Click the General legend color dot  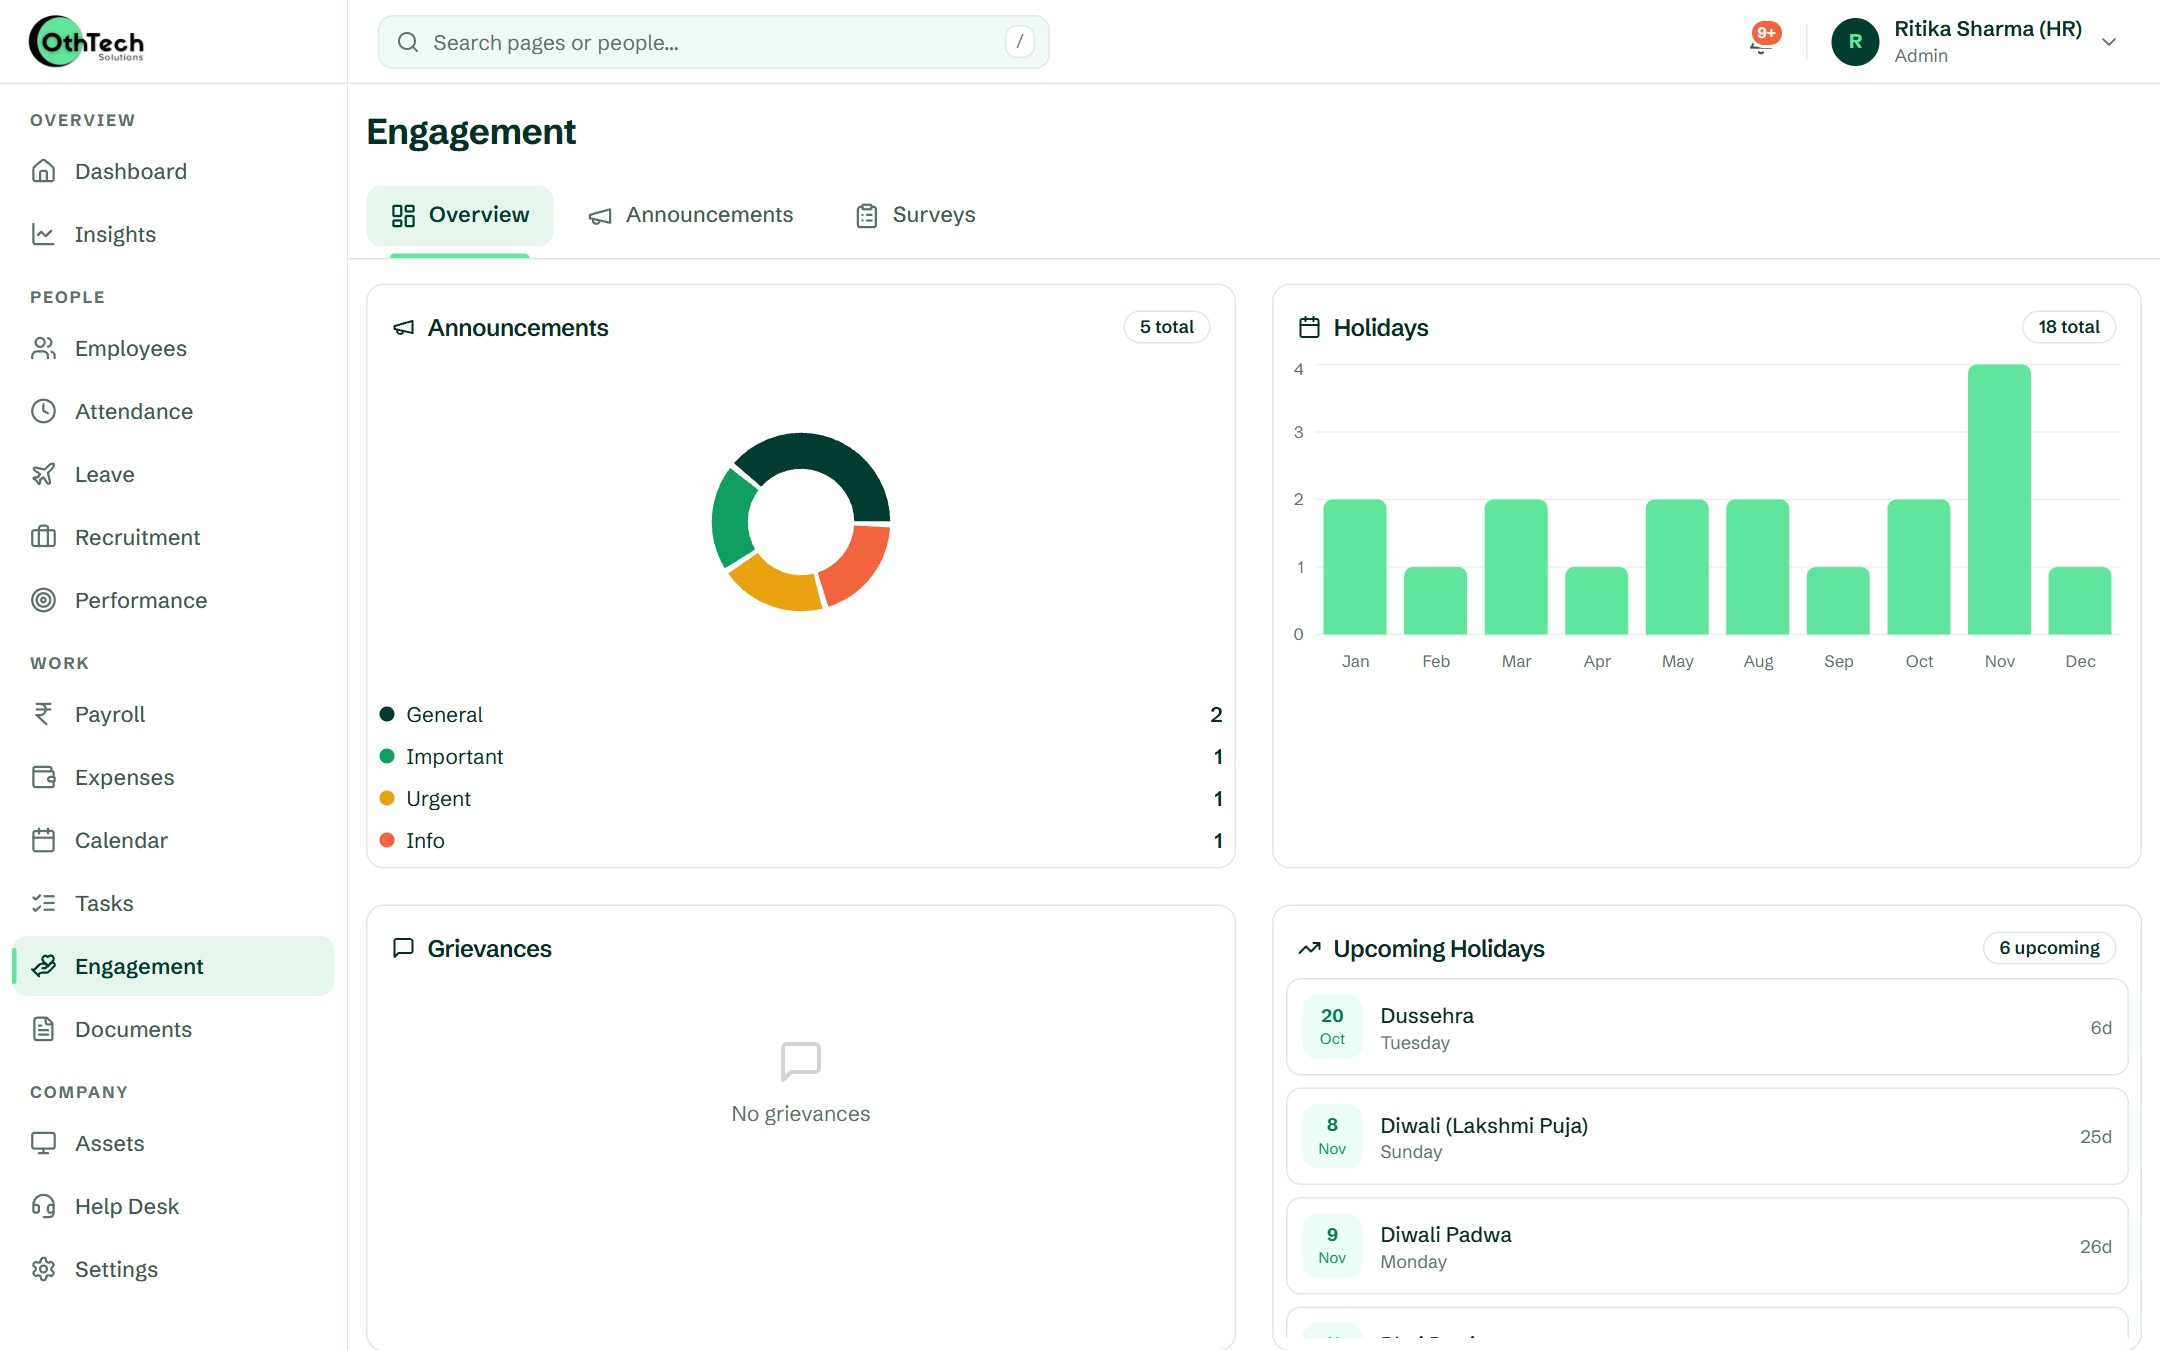coord(387,714)
